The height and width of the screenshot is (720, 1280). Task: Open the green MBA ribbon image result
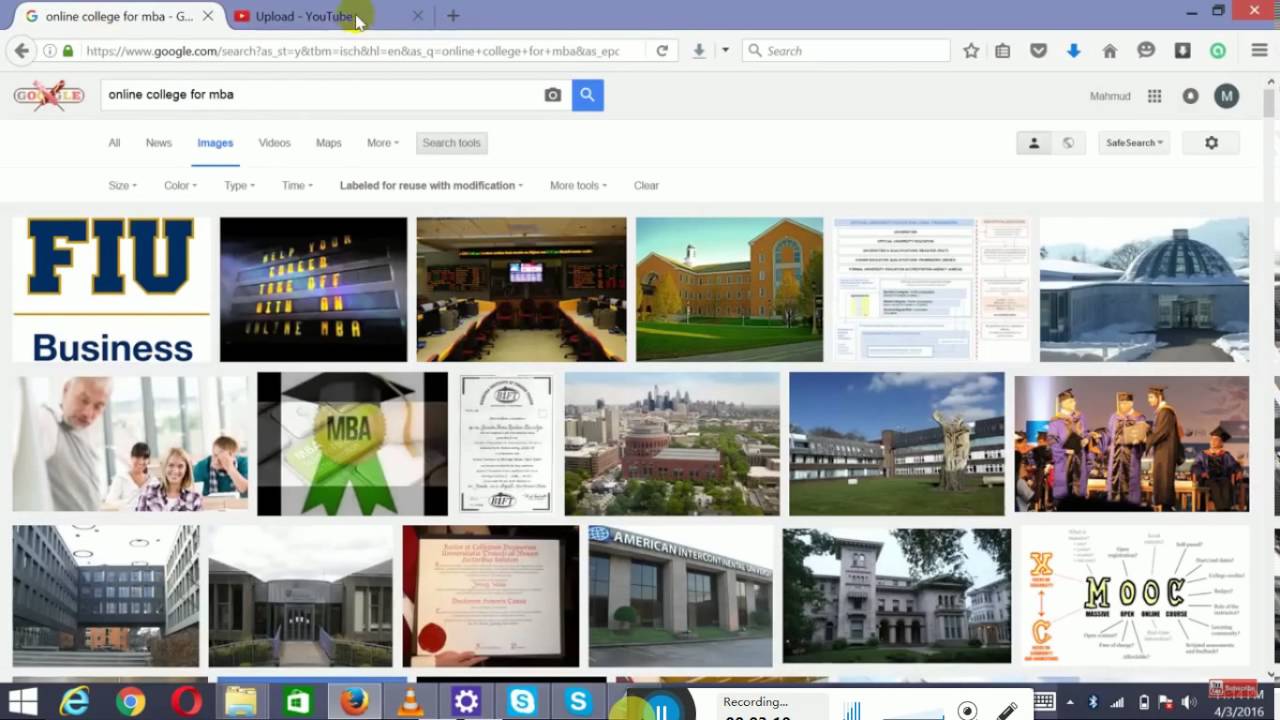pyautogui.click(x=352, y=444)
